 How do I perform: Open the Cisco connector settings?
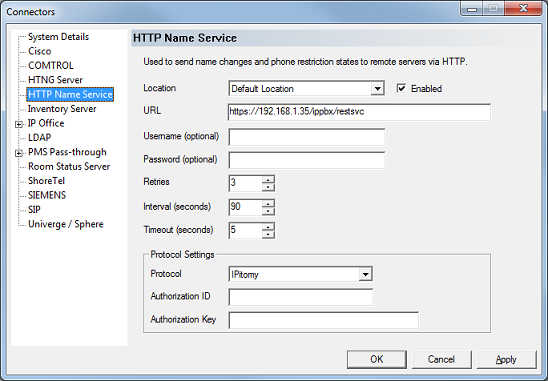[x=39, y=51]
